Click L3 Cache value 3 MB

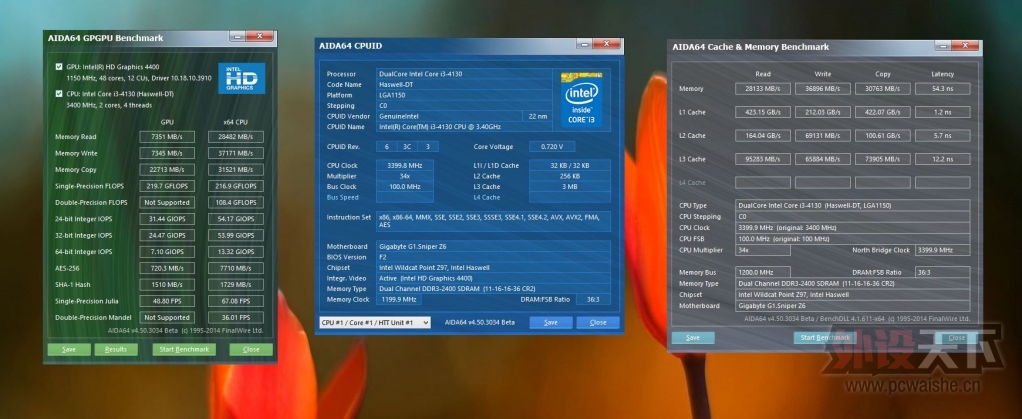click(570, 186)
